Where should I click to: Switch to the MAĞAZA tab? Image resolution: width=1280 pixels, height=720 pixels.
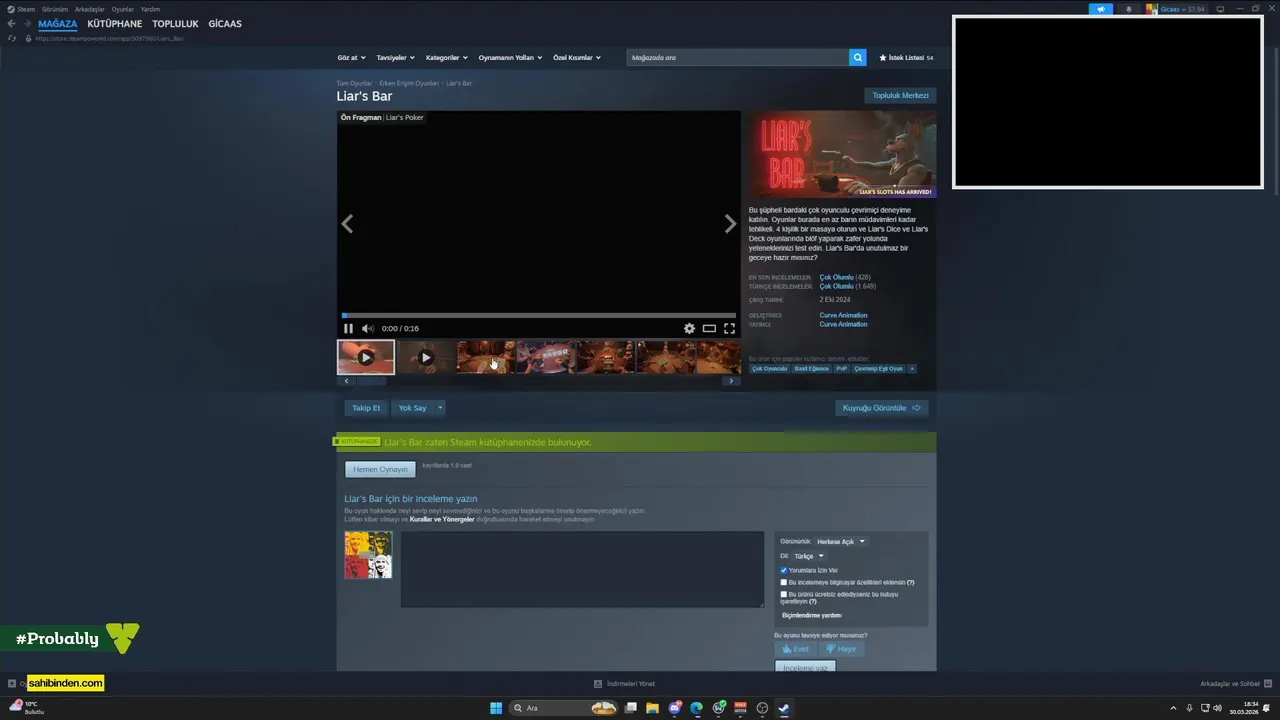pos(57,24)
